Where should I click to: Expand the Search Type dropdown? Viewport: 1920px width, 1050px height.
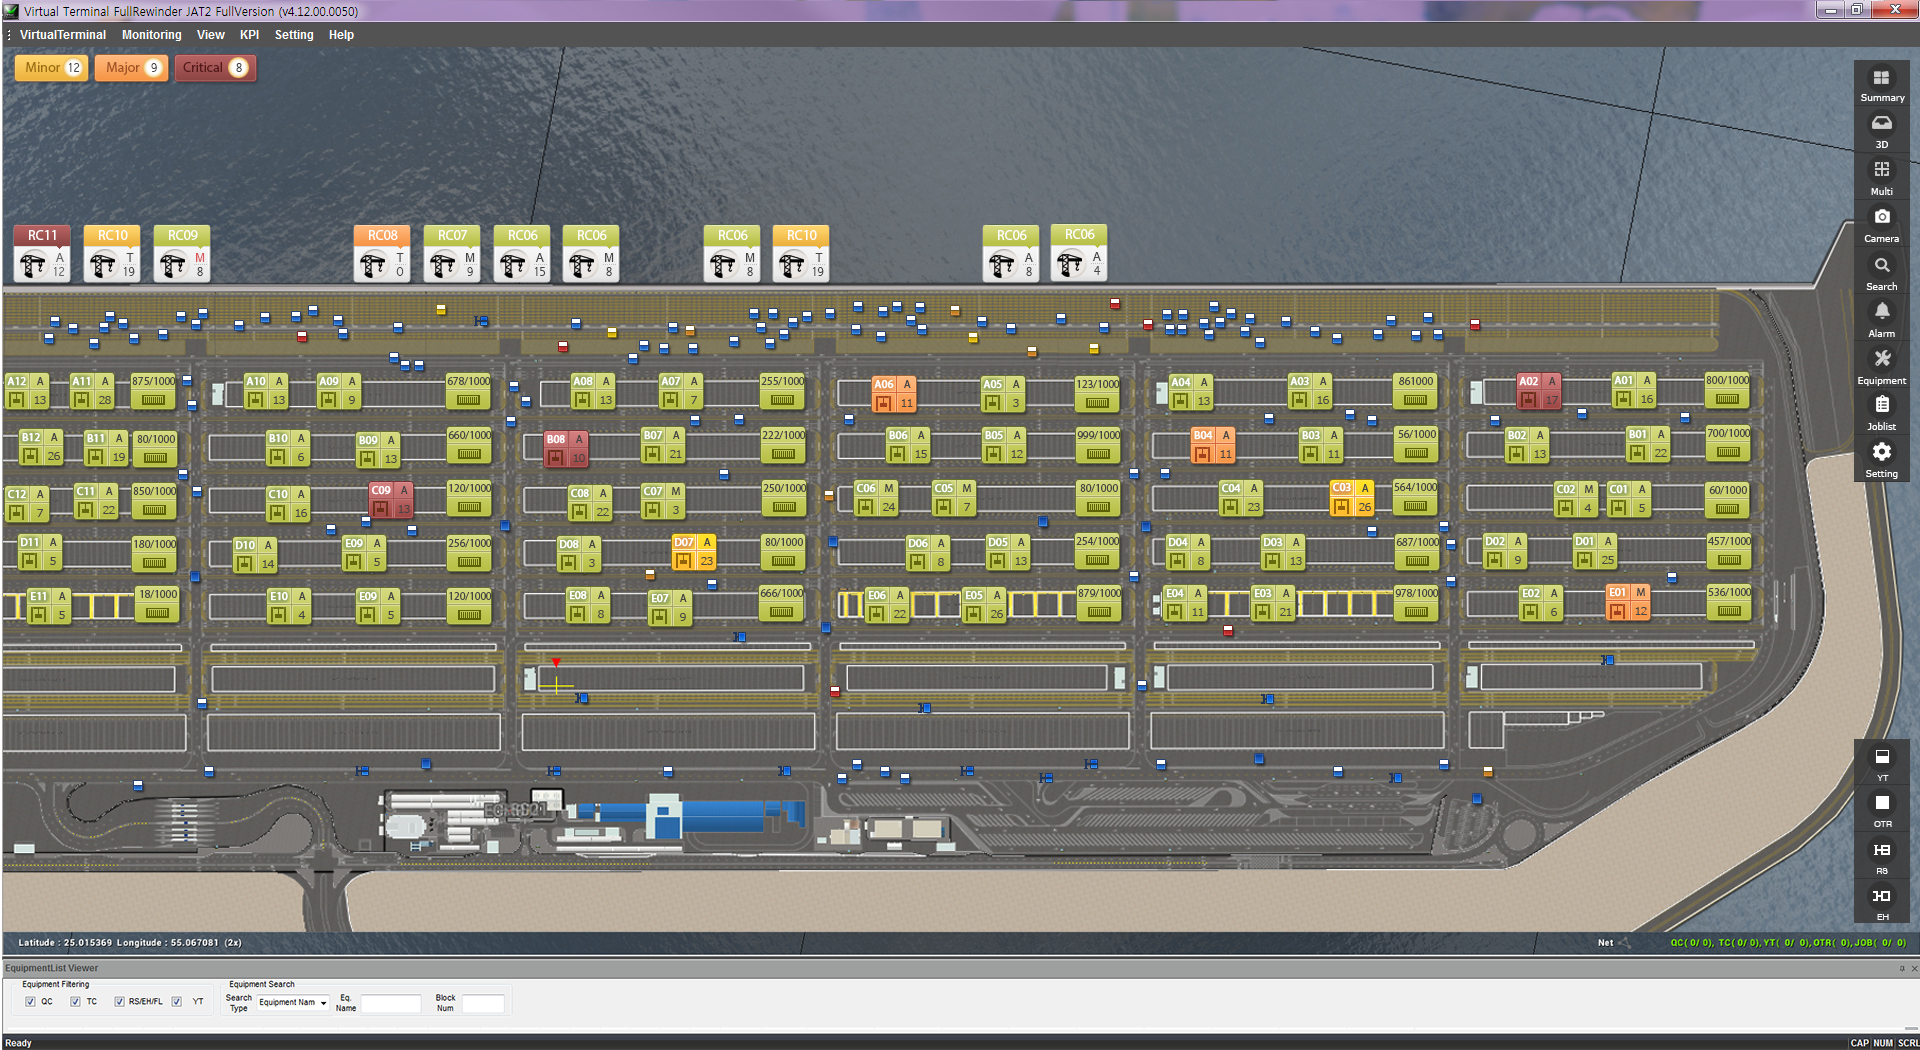coord(293,1003)
